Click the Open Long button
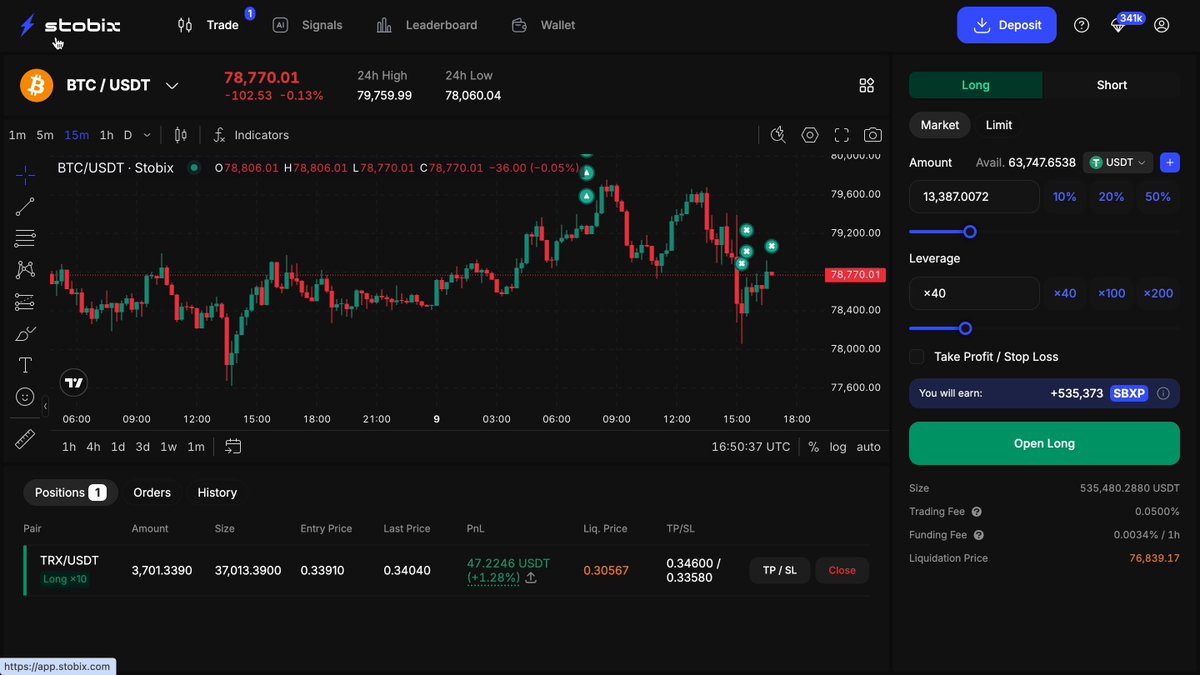This screenshot has height=675, width=1200. coord(1044,443)
